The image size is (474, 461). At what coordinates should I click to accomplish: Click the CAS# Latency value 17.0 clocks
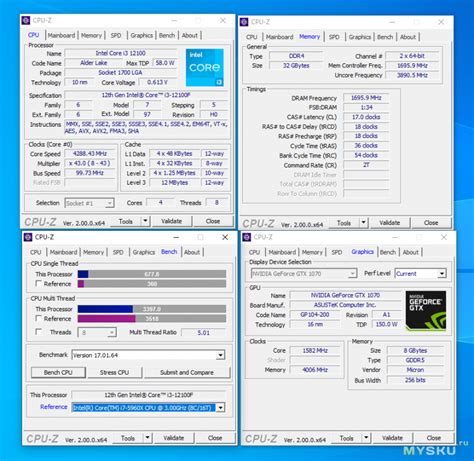[366, 117]
